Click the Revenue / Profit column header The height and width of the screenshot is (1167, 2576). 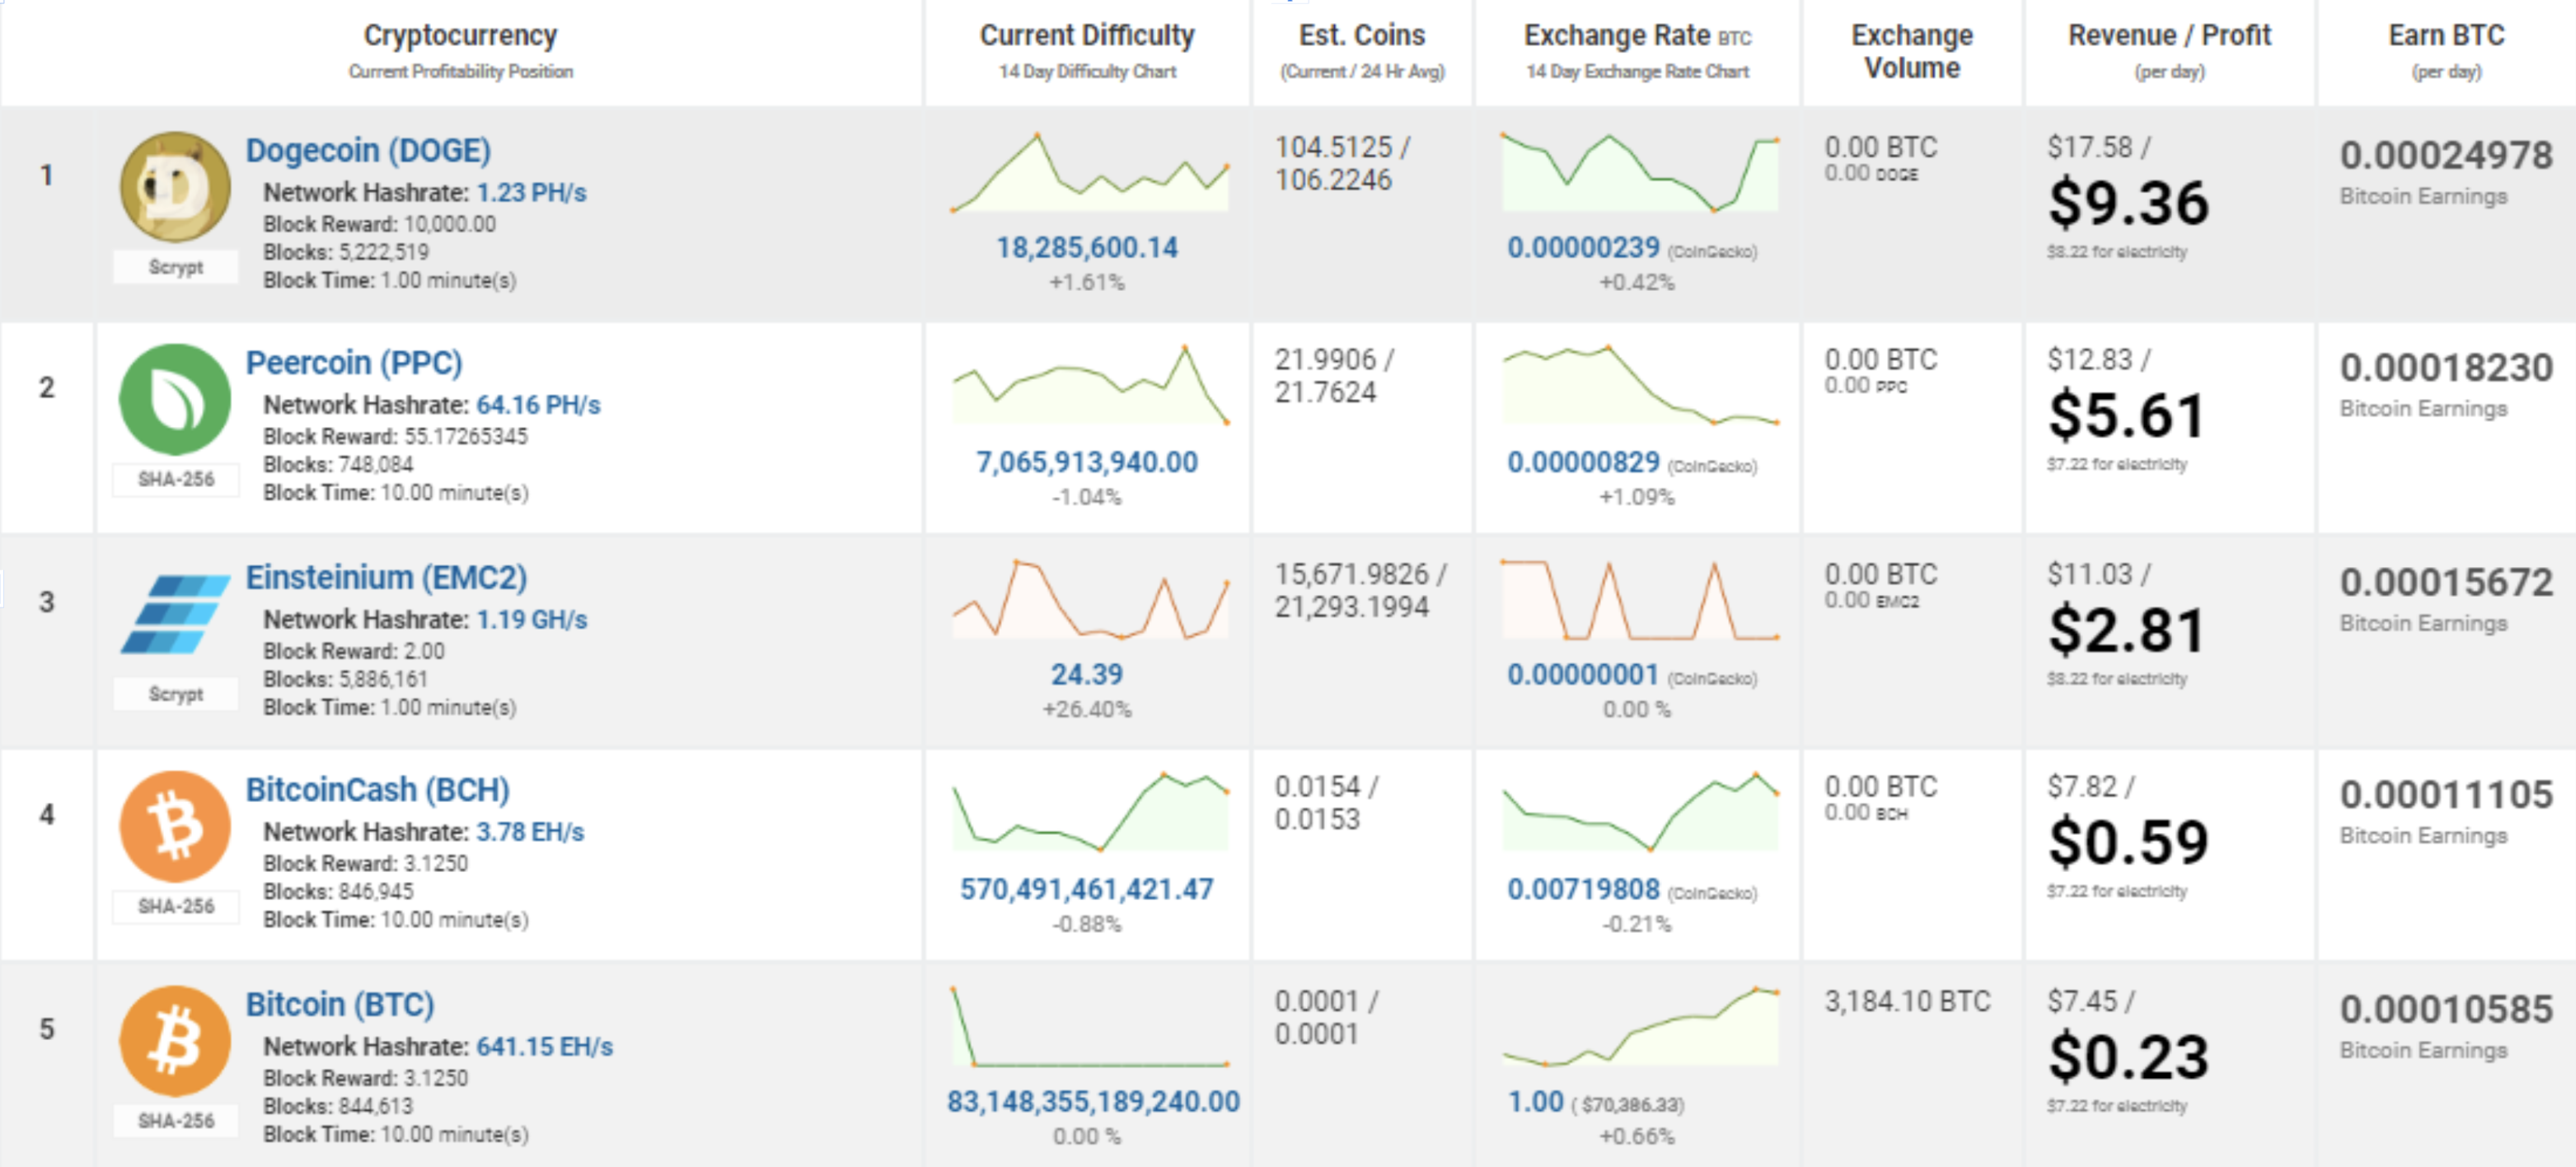[x=2169, y=35]
